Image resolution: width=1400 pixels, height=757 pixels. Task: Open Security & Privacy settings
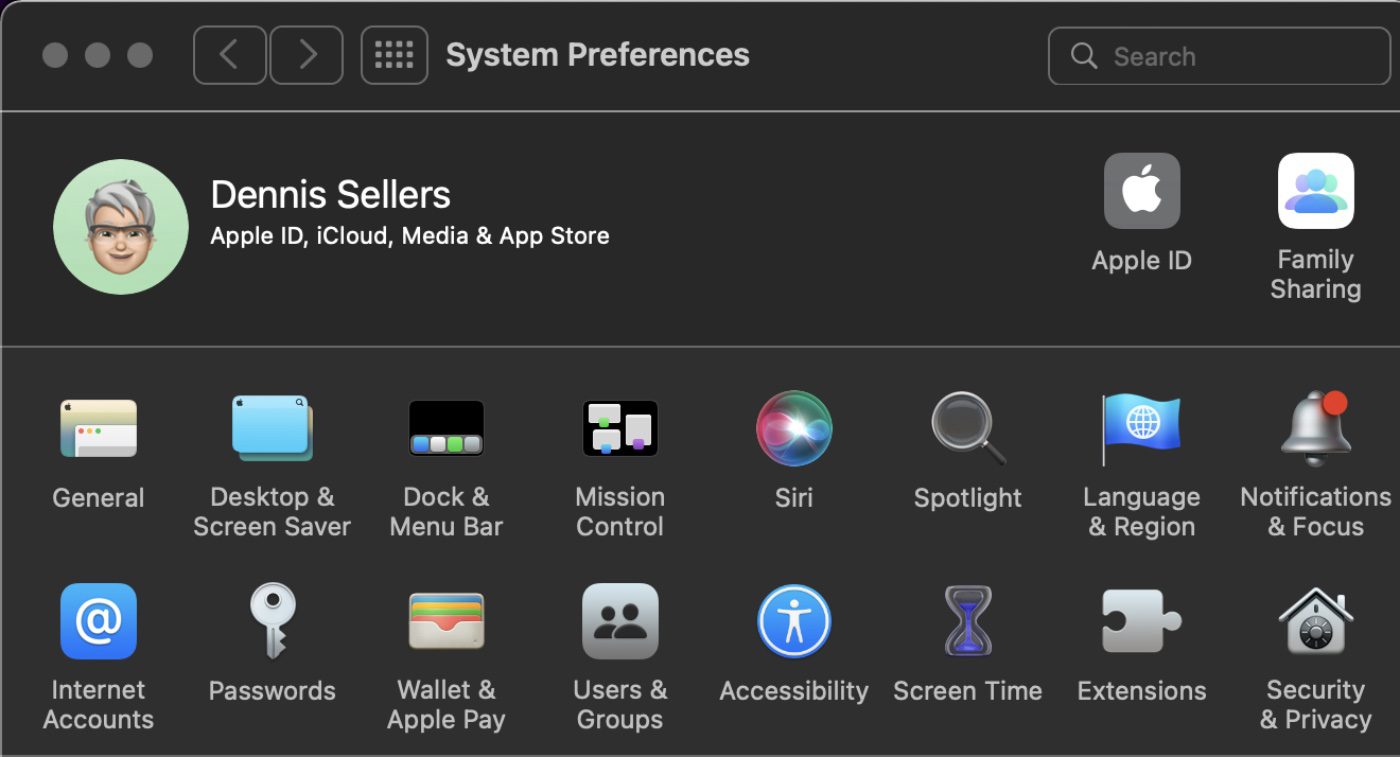(1315, 621)
